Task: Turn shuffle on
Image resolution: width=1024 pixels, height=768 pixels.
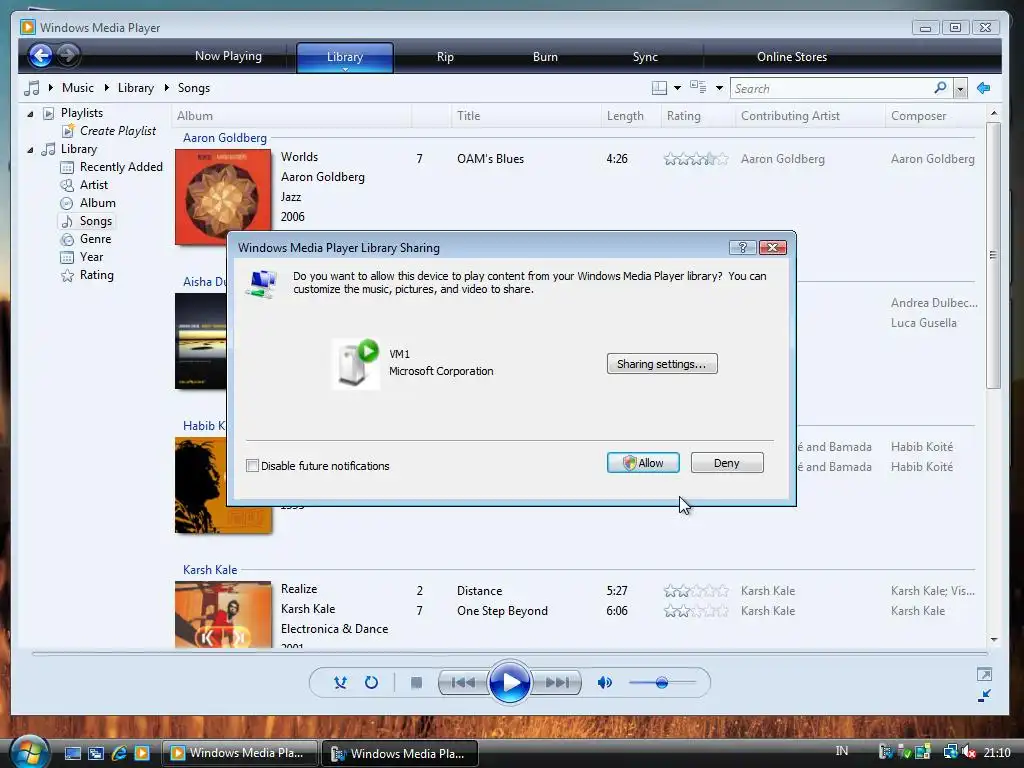Action: point(340,682)
